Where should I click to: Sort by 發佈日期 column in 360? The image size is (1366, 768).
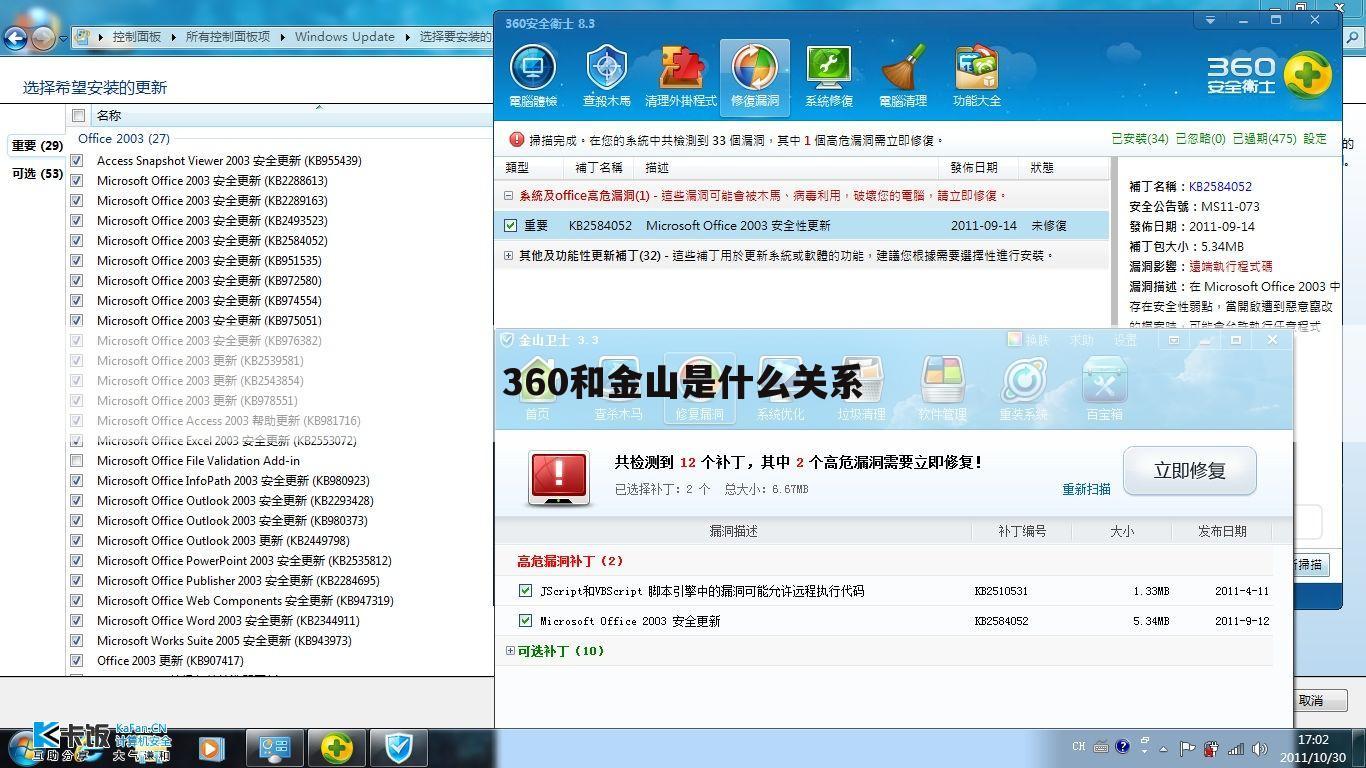(974, 168)
